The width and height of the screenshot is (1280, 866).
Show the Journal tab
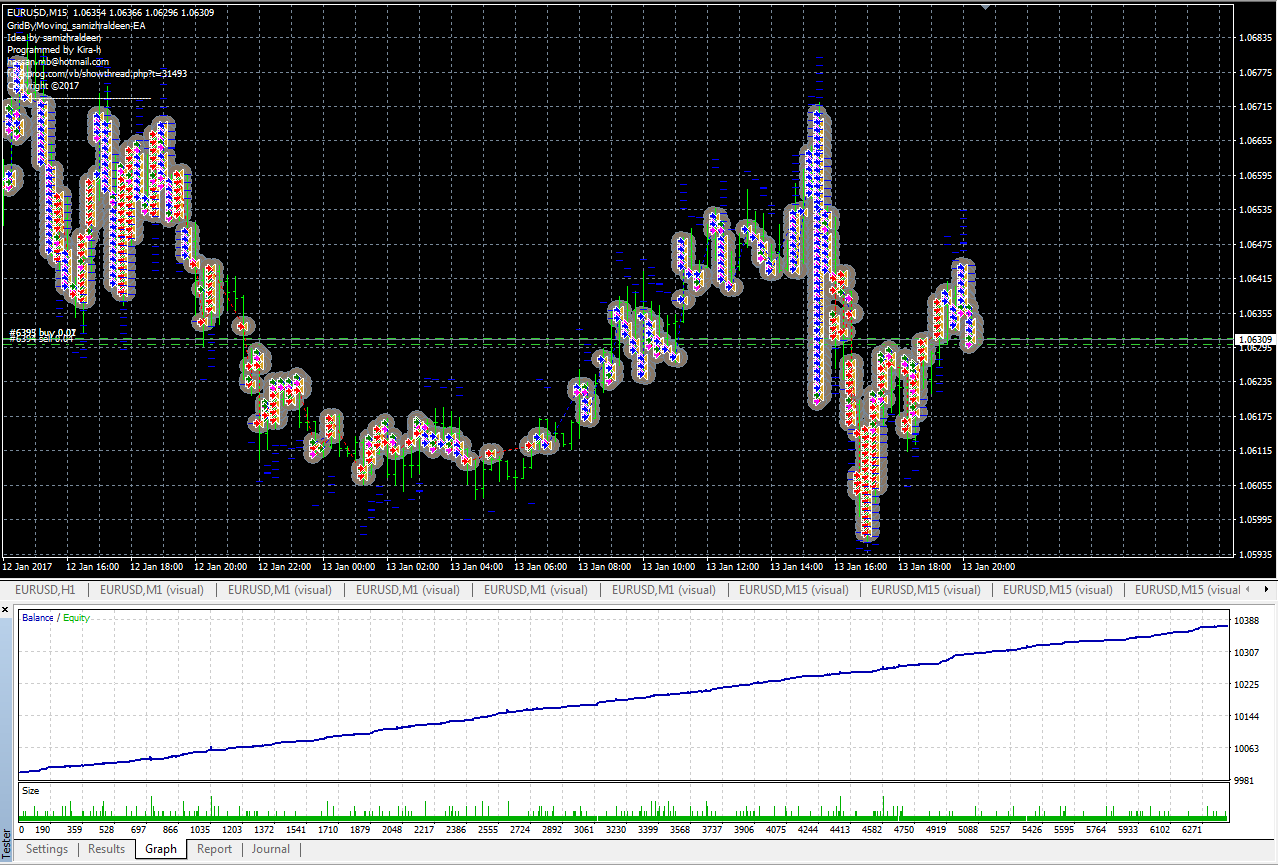pos(271,849)
